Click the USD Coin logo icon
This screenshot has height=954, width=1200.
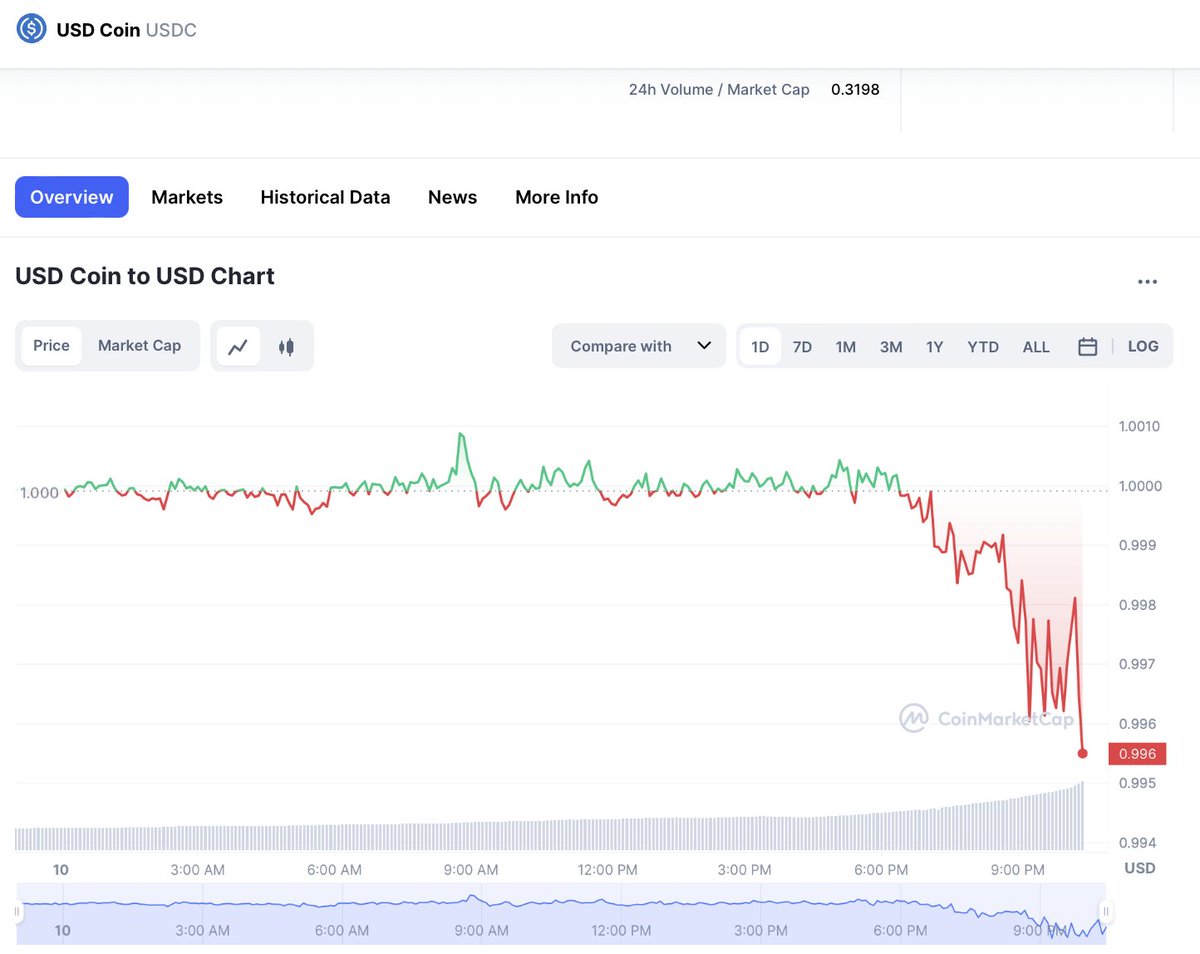coord(32,29)
